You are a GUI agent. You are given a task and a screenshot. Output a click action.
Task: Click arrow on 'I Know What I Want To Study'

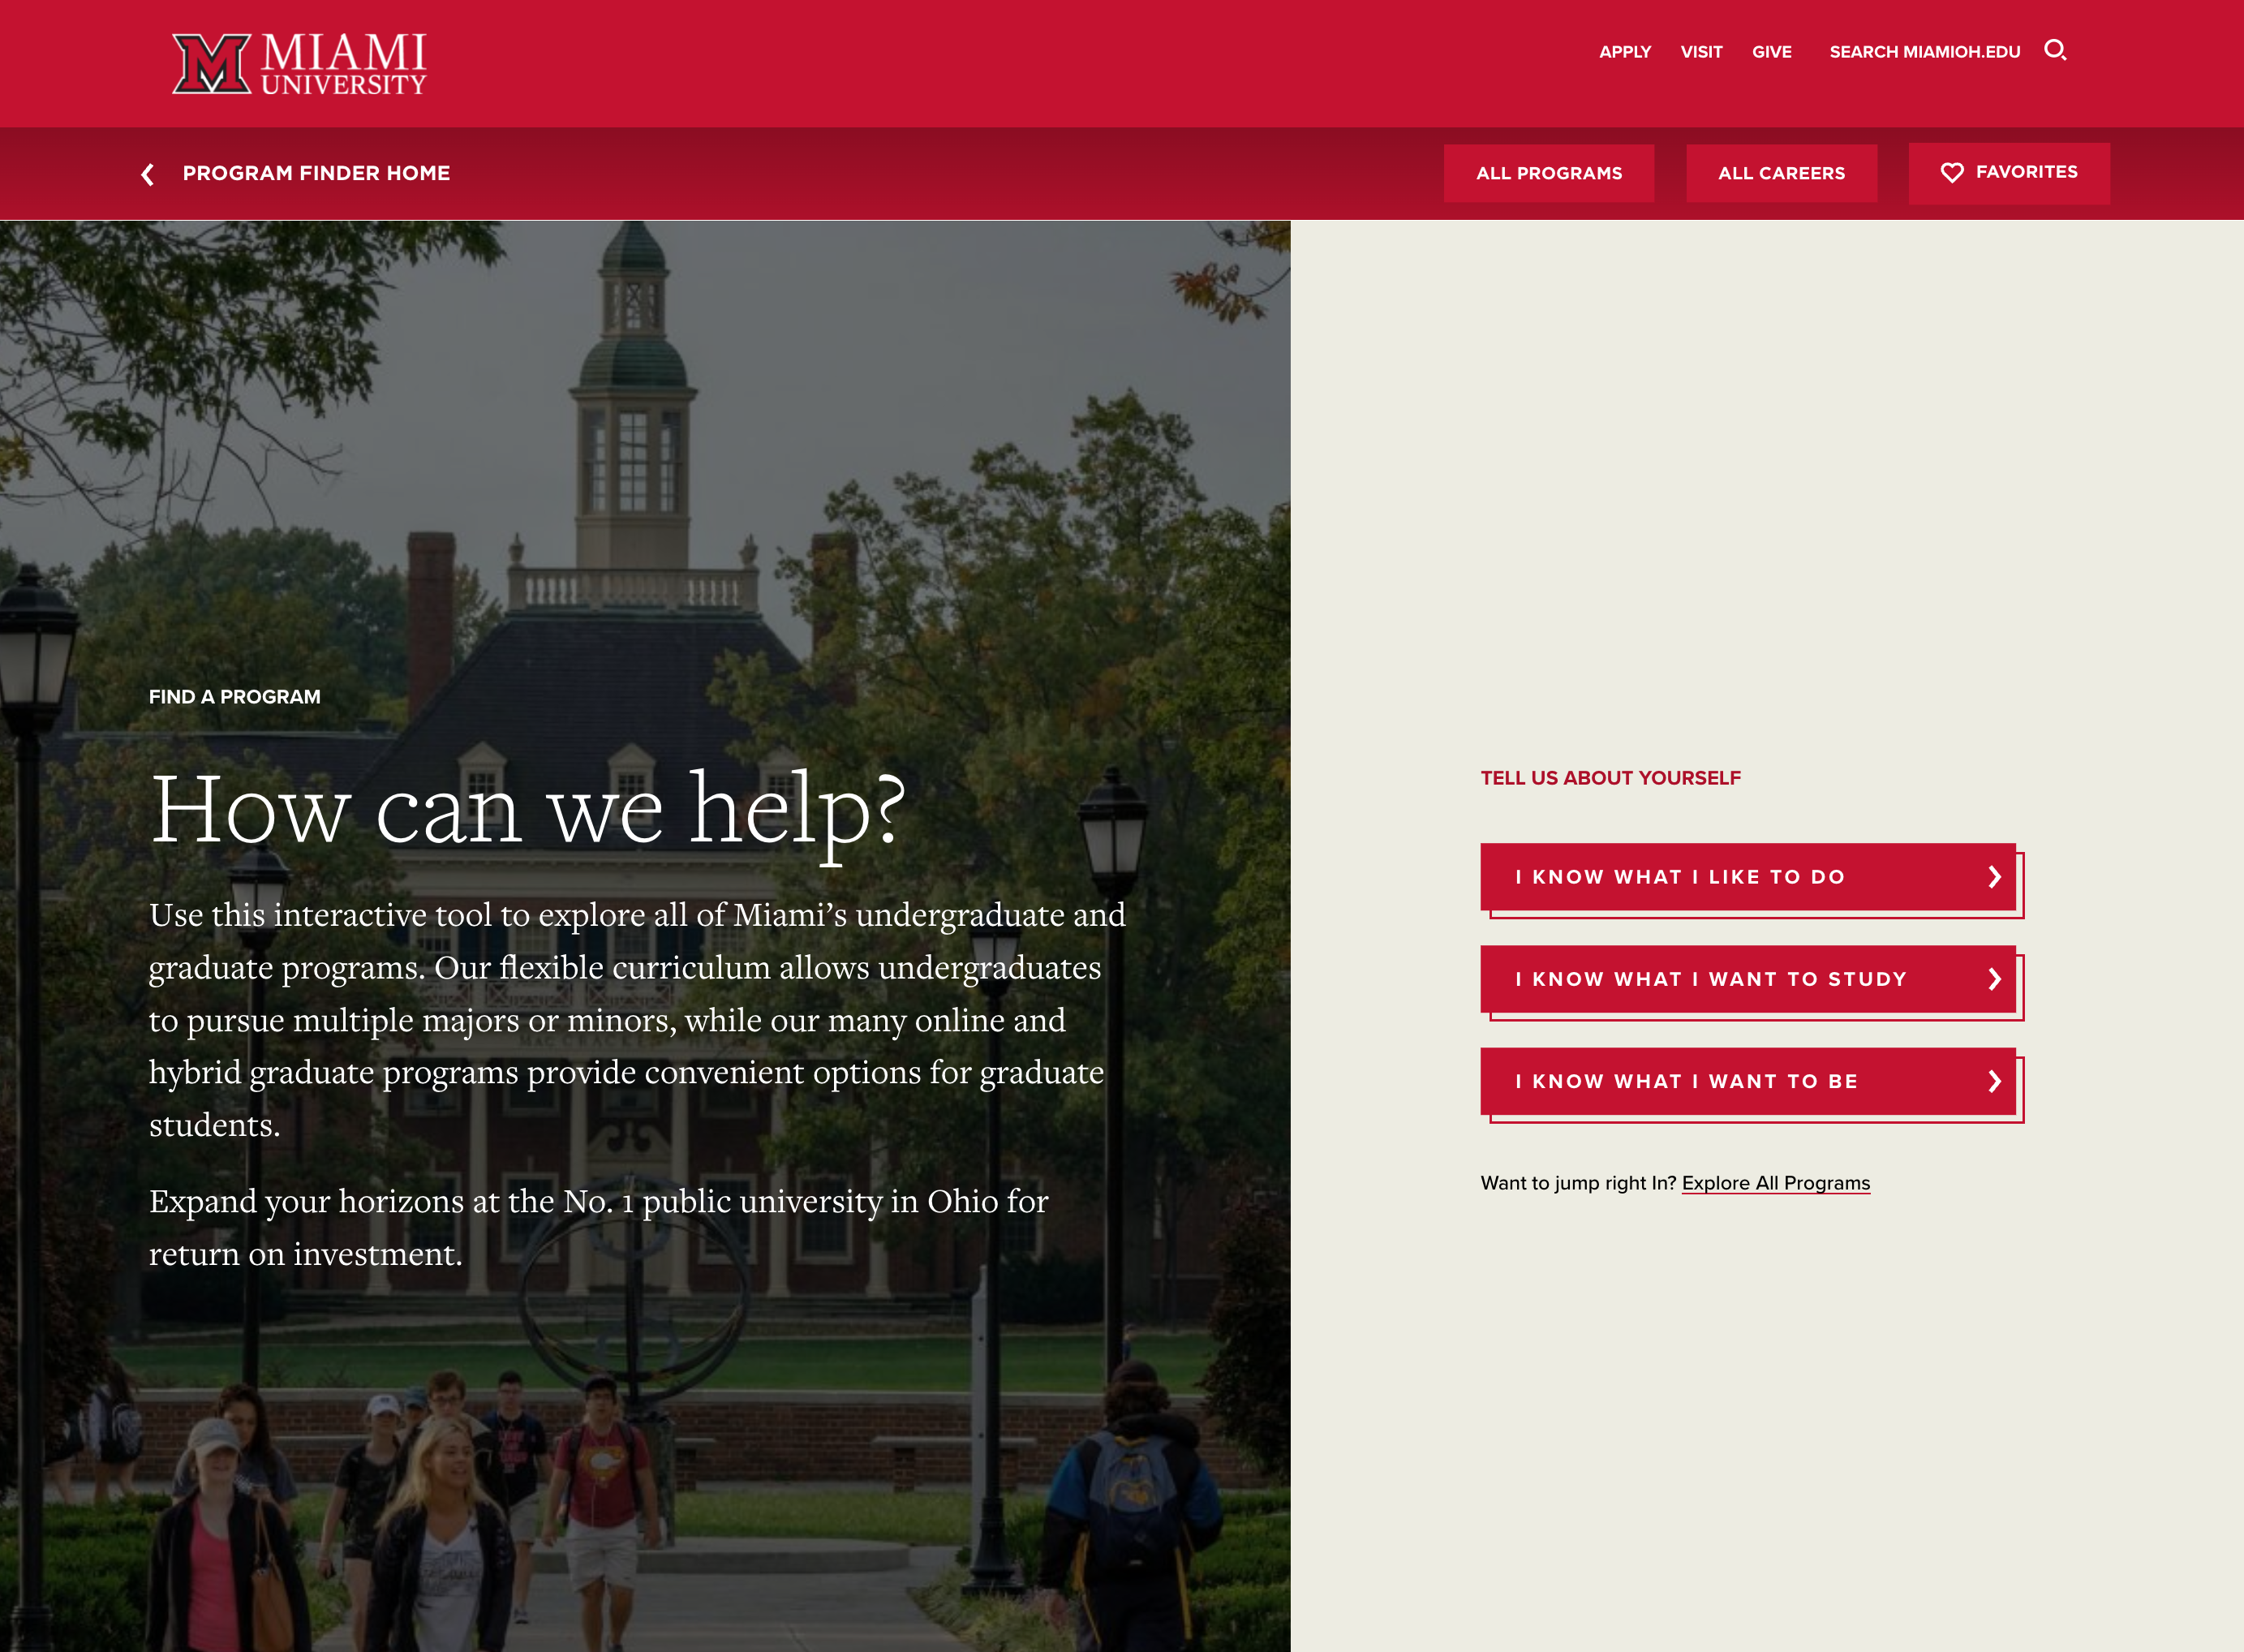point(1994,979)
